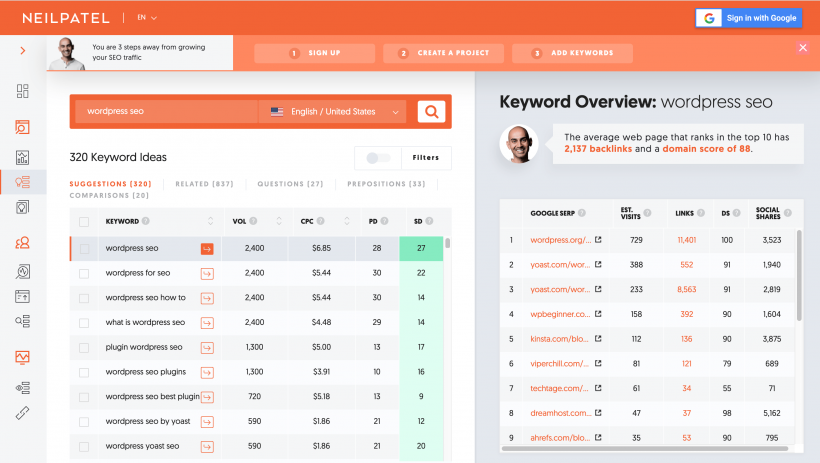This screenshot has width=820, height=463.
Task: Click the Social Shares help icon
Action: pos(788,213)
